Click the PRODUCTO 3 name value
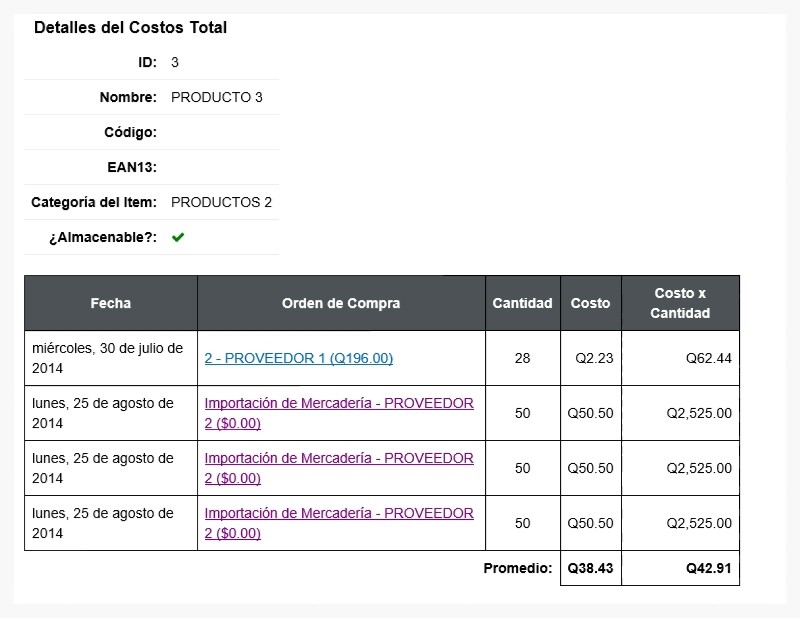The image size is (800, 618). coord(217,97)
